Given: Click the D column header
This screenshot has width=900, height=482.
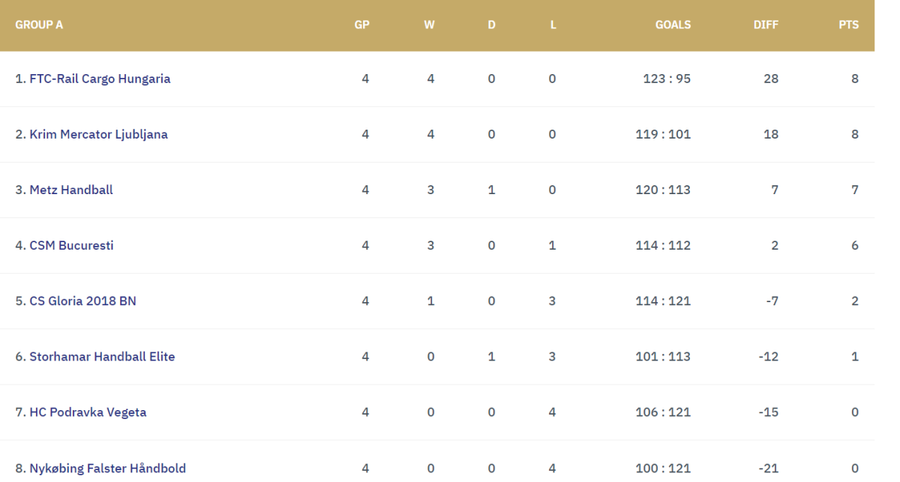Looking at the screenshot, I should [x=491, y=25].
